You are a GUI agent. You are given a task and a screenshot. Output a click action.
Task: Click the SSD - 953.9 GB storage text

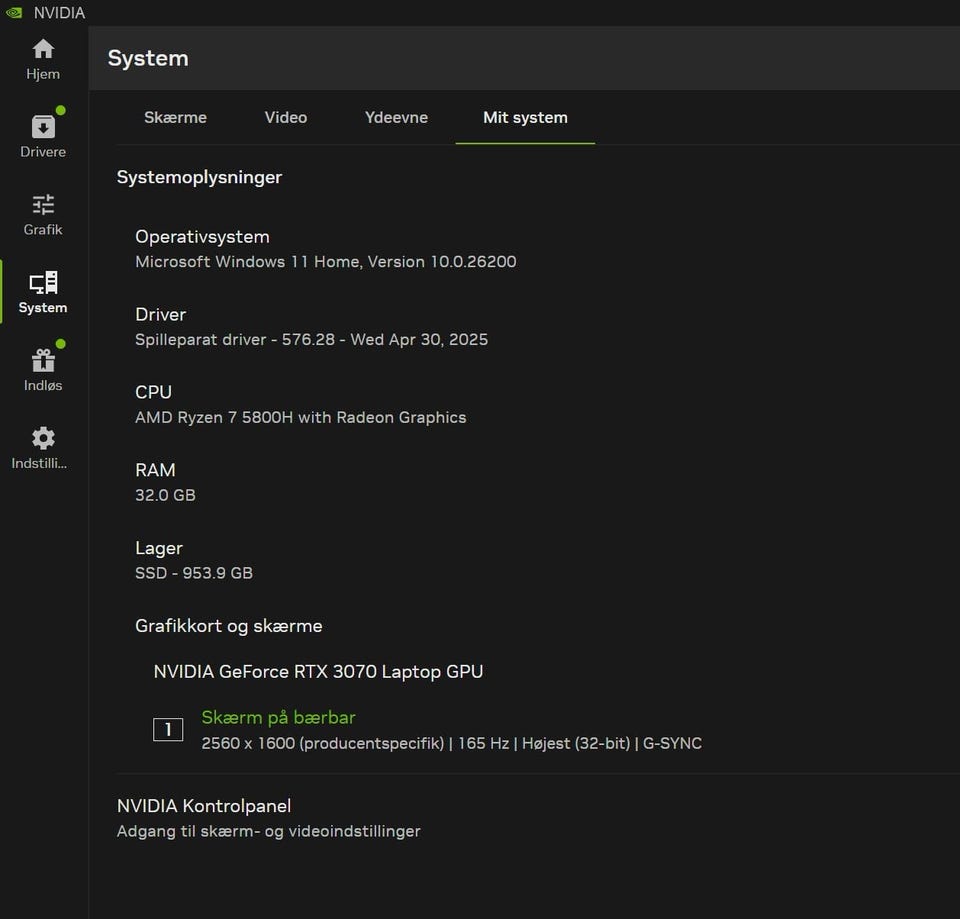pos(194,574)
